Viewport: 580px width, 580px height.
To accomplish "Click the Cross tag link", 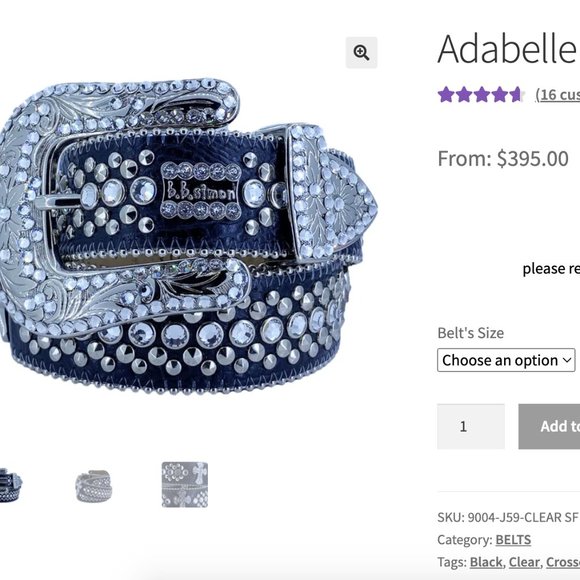I will [x=563, y=562].
